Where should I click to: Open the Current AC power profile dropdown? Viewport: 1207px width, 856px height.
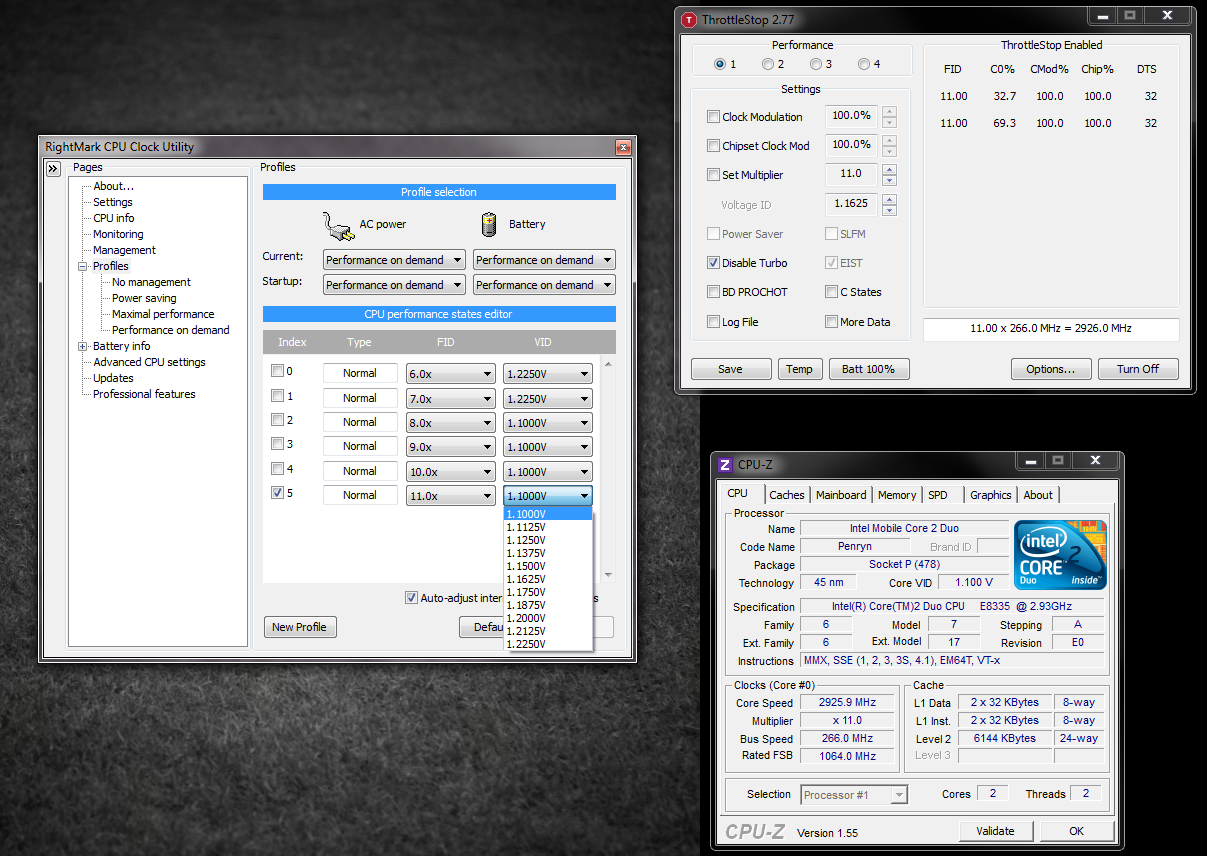[394, 260]
